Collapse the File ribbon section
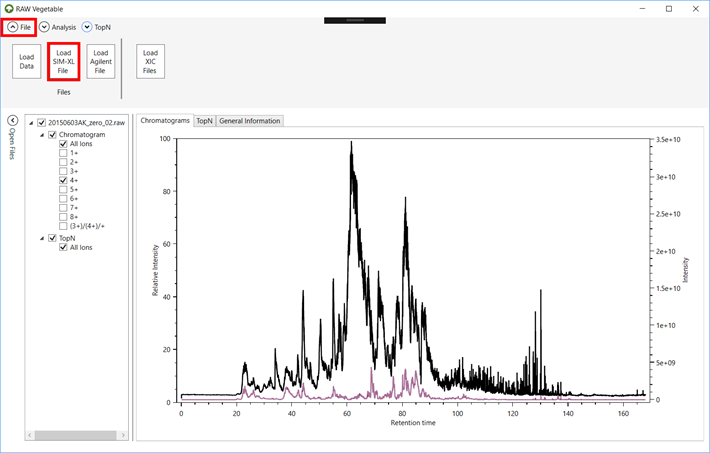 click(x=13, y=27)
